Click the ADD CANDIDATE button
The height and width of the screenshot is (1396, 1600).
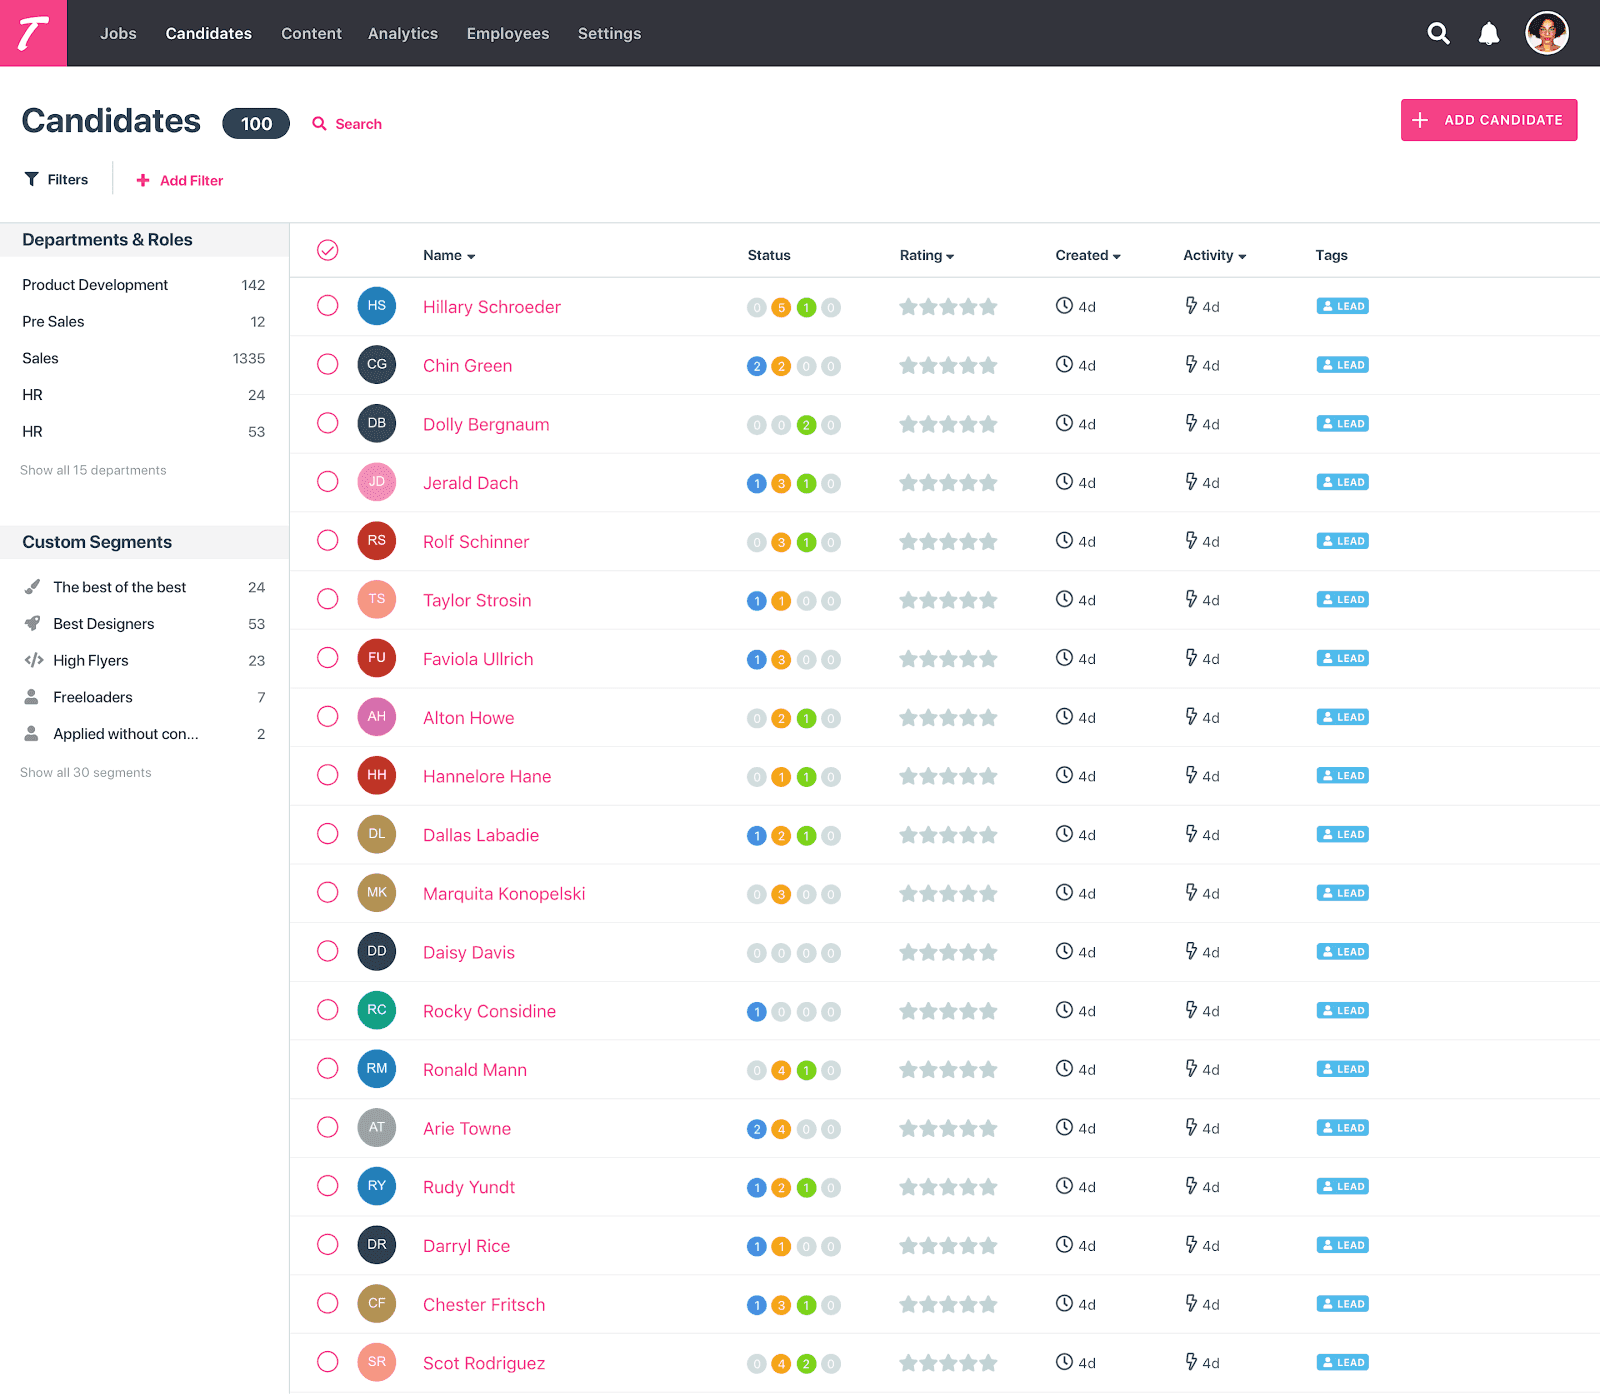(1489, 120)
